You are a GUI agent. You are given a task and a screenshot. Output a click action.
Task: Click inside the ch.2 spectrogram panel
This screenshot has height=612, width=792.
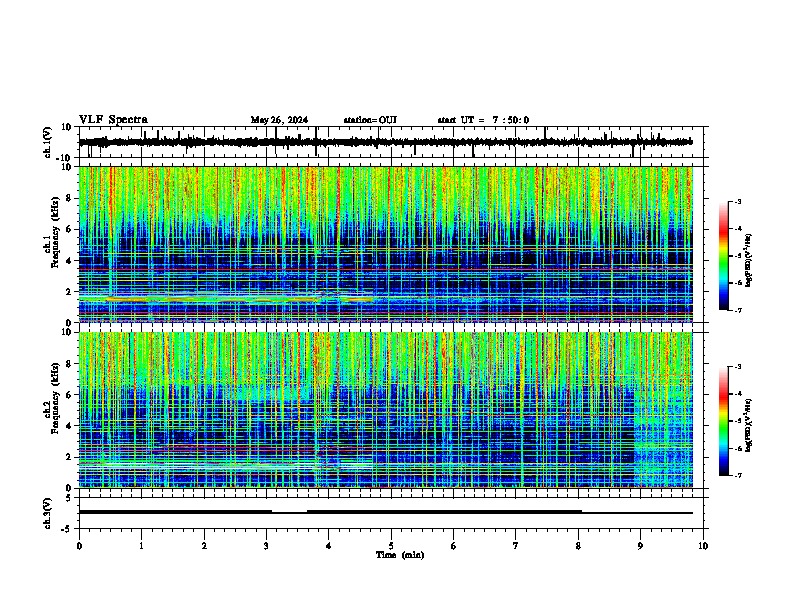point(385,410)
